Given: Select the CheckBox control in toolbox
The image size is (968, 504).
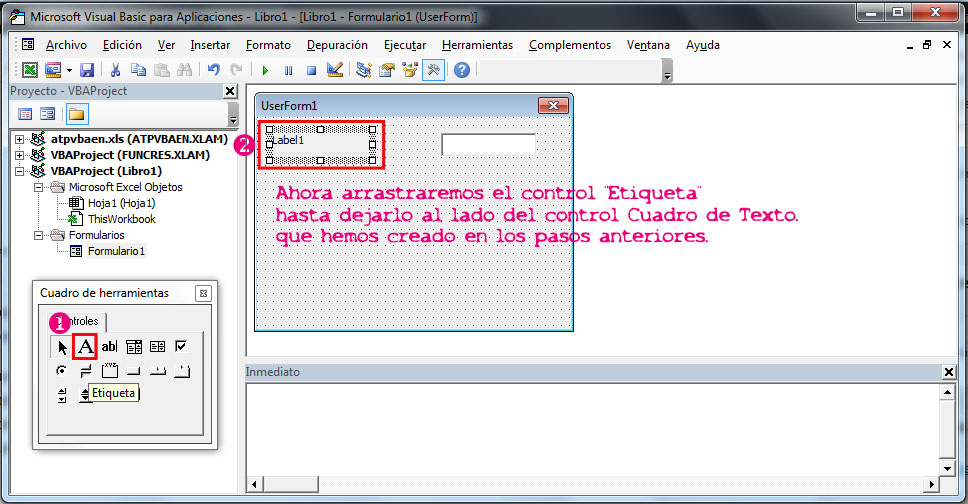Looking at the screenshot, I should 181,346.
